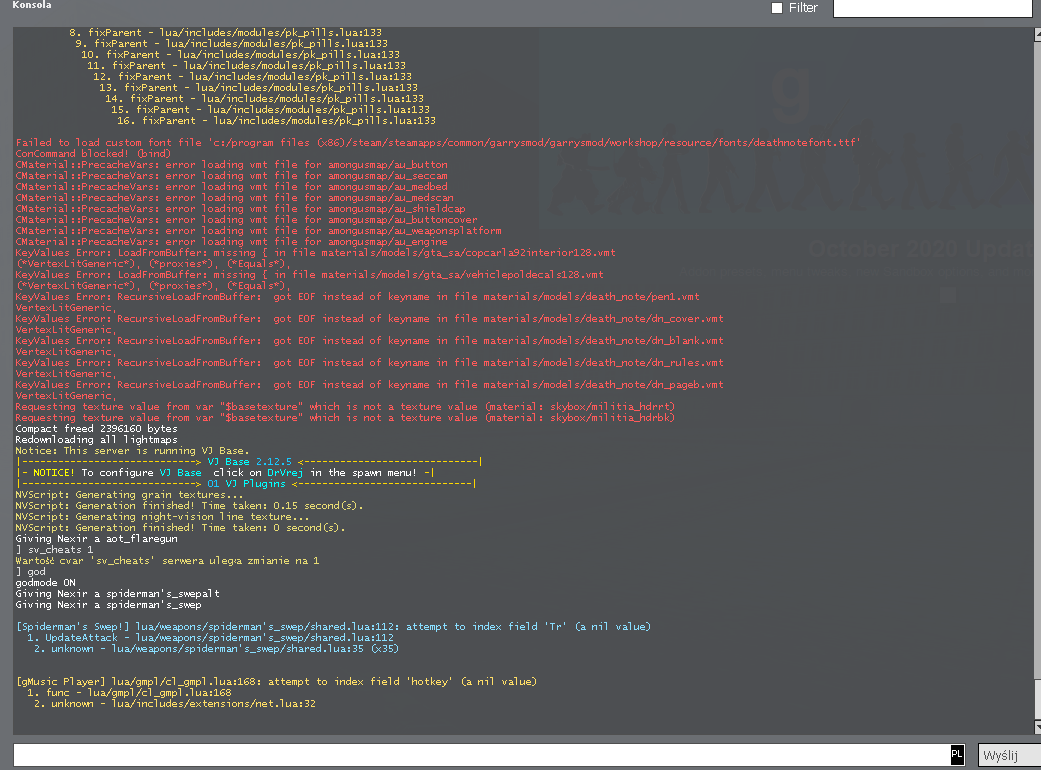Image resolution: width=1041 pixels, height=770 pixels.
Task: Click the death_note/dn_pageb.vmt error line
Action: click(x=369, y=384)
